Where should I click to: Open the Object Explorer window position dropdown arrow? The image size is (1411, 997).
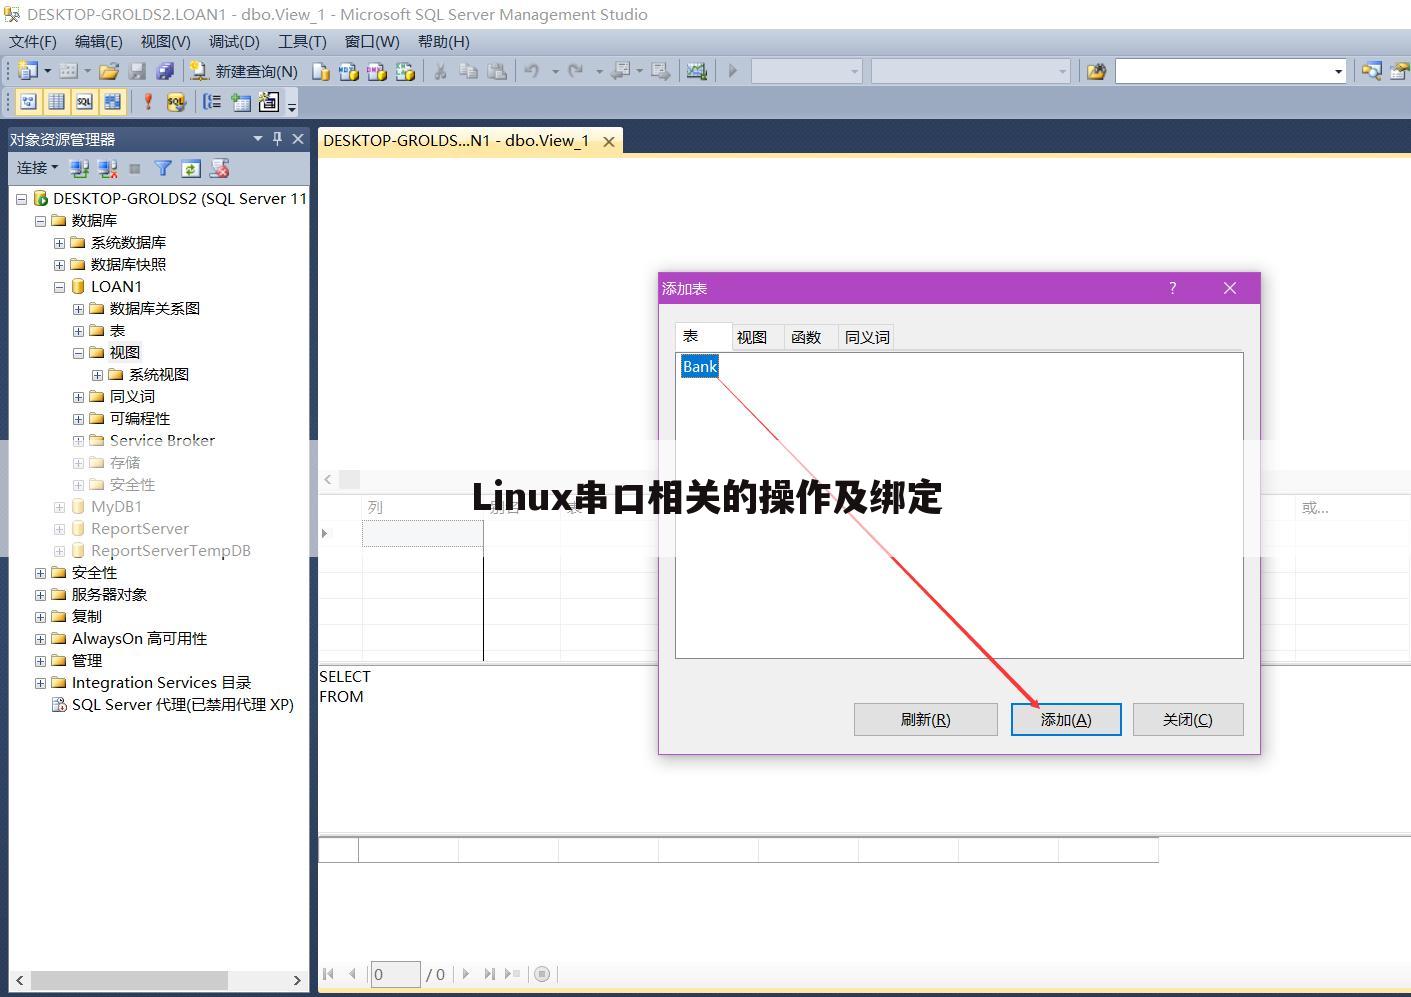(x=258, y=138)
